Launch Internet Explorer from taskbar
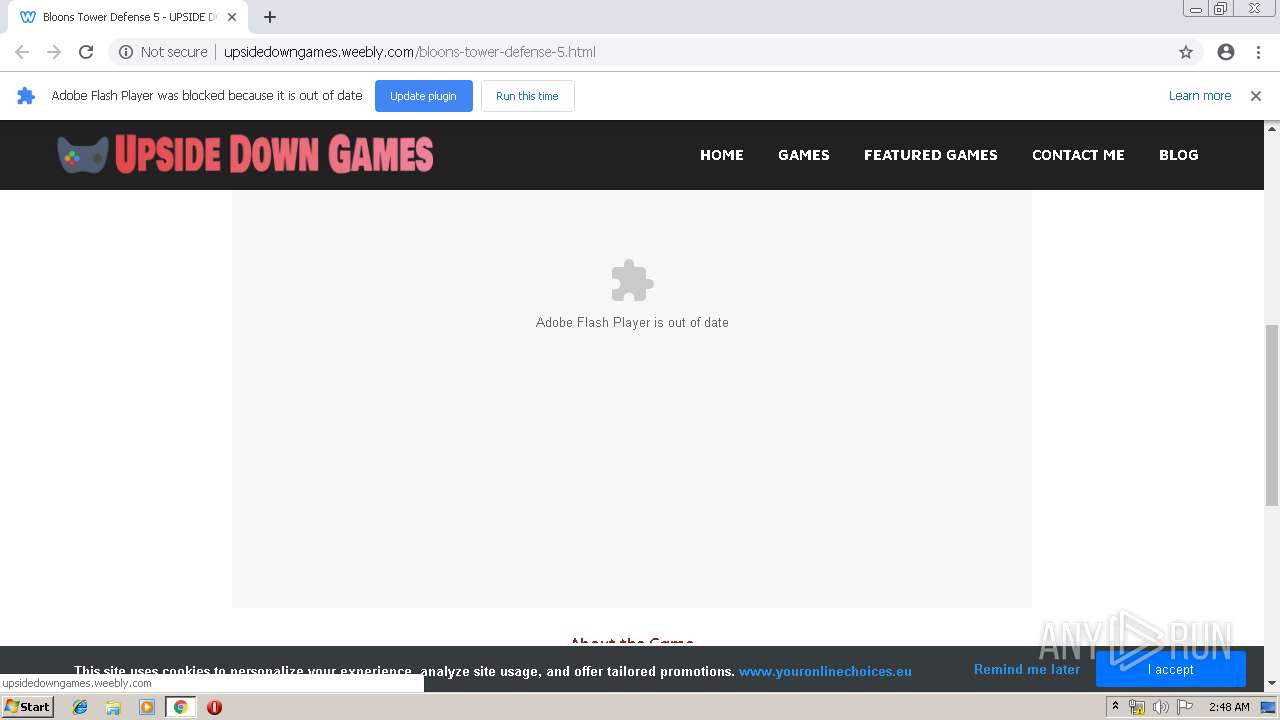Image resolution: width=1280 pixels, height=720 pixels. point(80,707)
